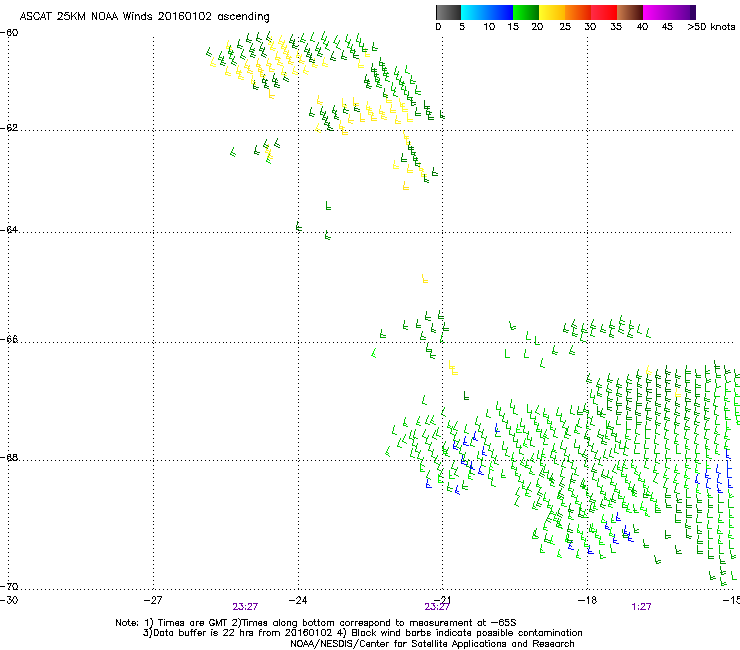Click the chart title 'ASCAT 25KM NOAA Winds 20160102 ascending'
This screenshot has height=650, width=740.
point(144,17)
